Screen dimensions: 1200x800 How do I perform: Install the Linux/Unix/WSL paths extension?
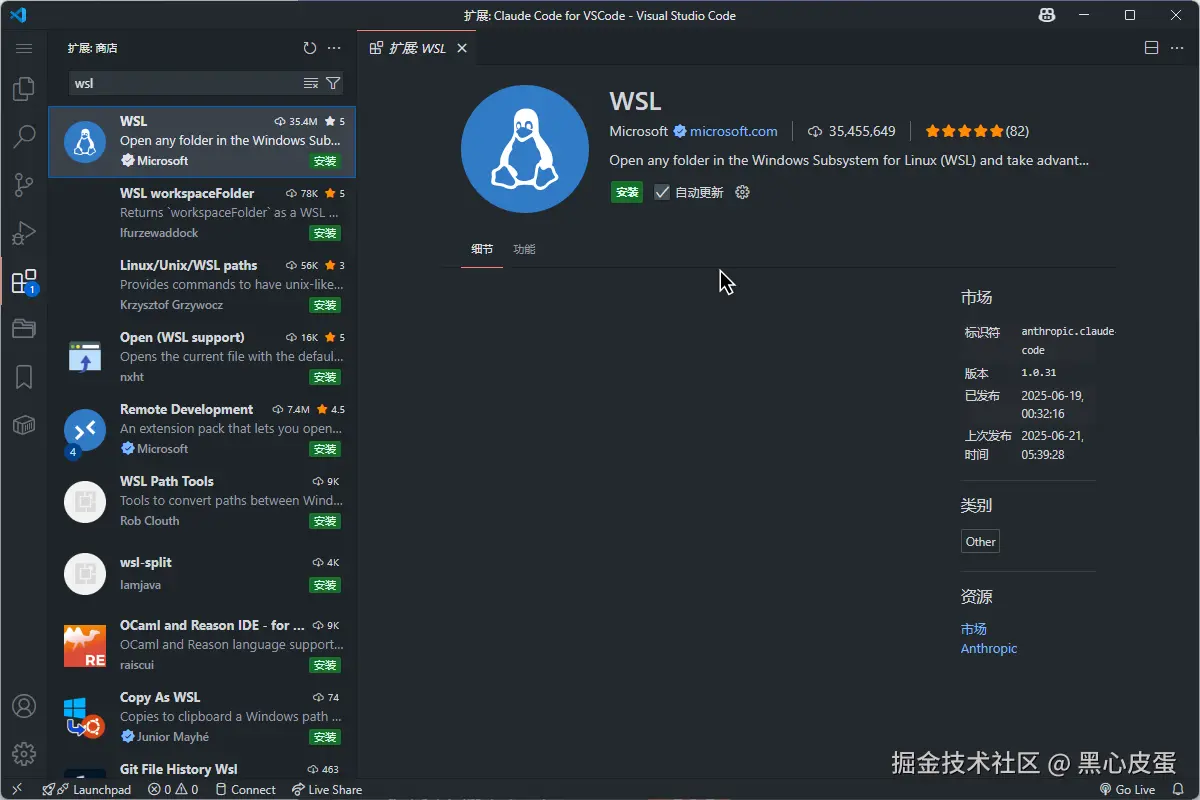click(x=325, y=305)
